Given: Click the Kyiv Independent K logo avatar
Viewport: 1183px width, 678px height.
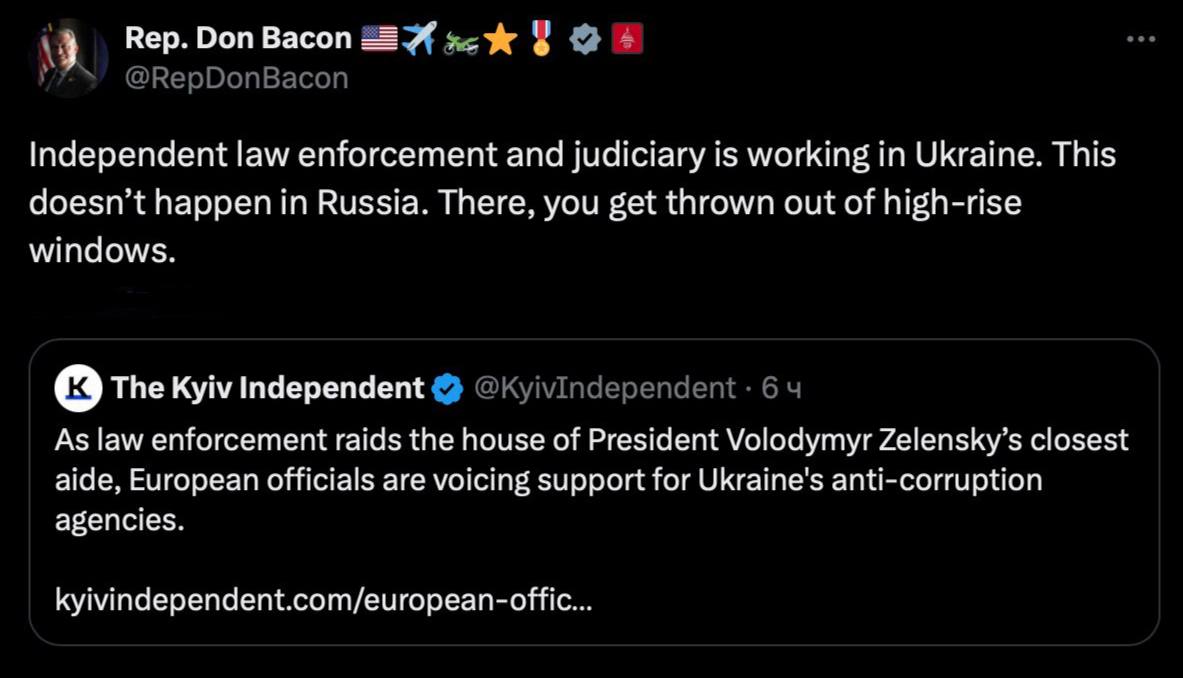Looking at the screenshot, I should (x=78, y=388).
